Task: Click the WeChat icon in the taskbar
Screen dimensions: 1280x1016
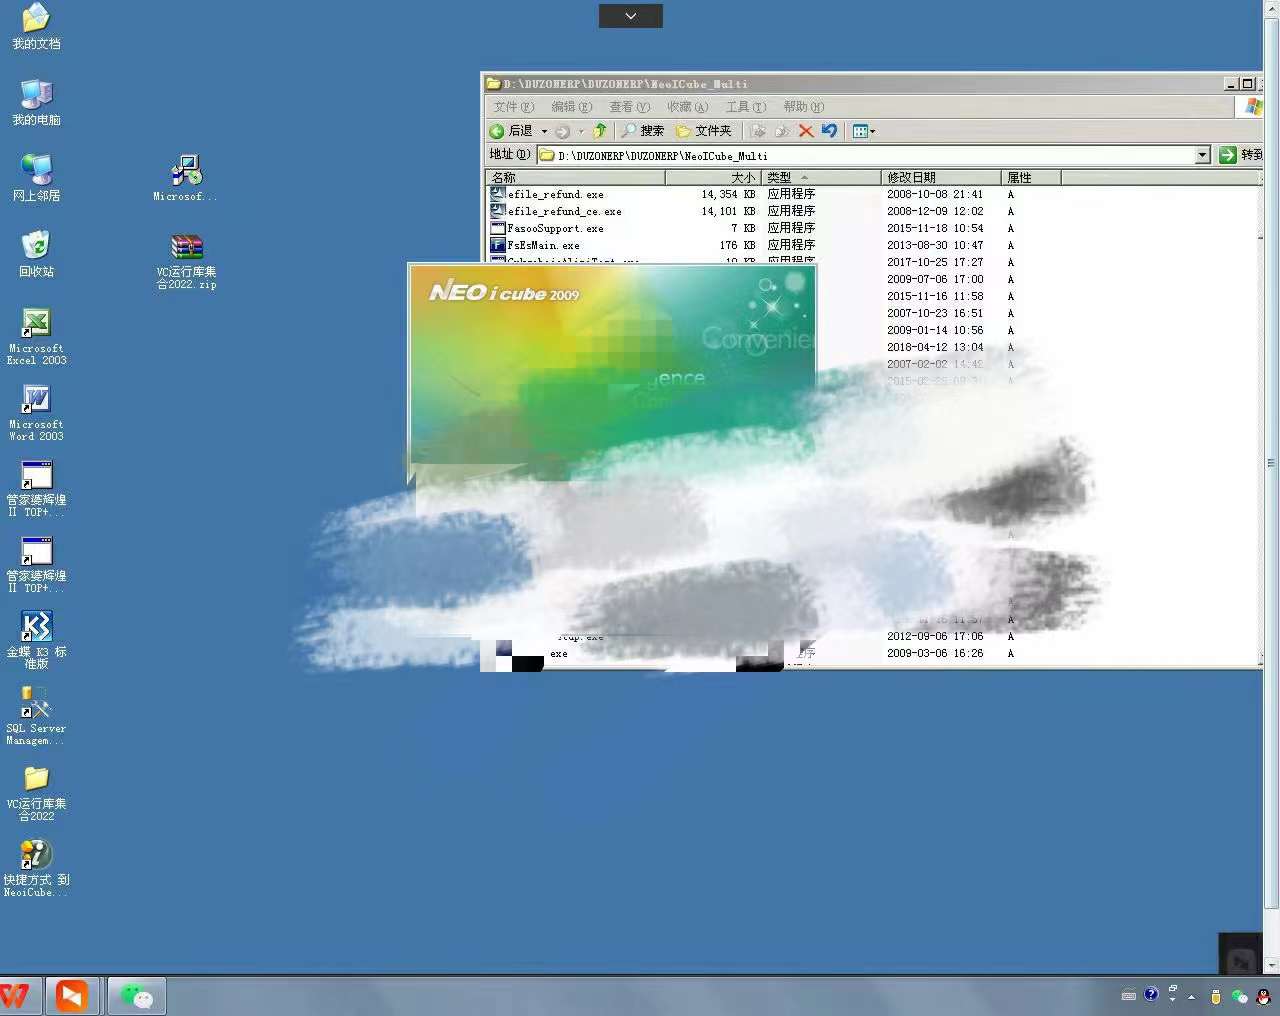Action: pyautogui.click(x=136, y=996)
